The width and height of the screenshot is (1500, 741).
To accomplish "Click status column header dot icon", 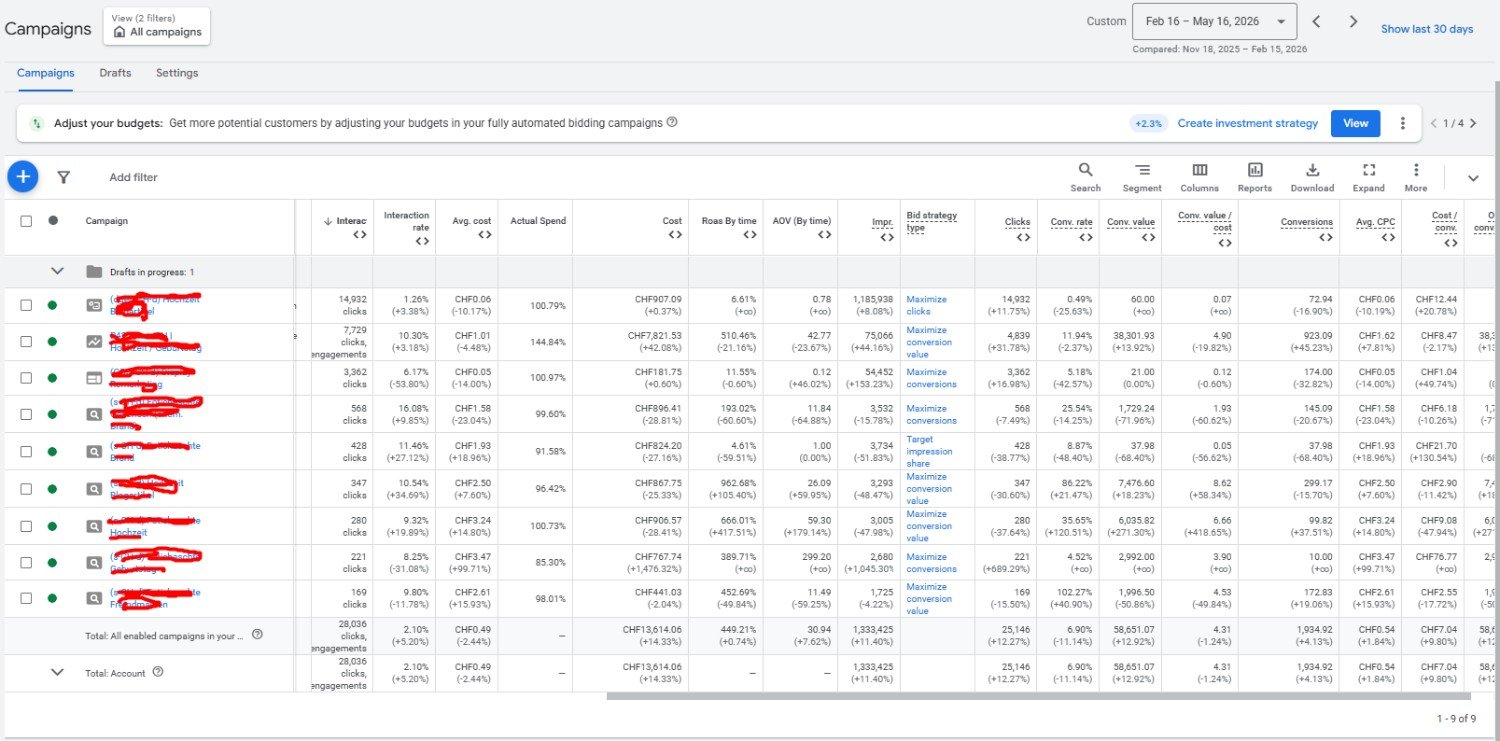I will click(x=53, y=221).
